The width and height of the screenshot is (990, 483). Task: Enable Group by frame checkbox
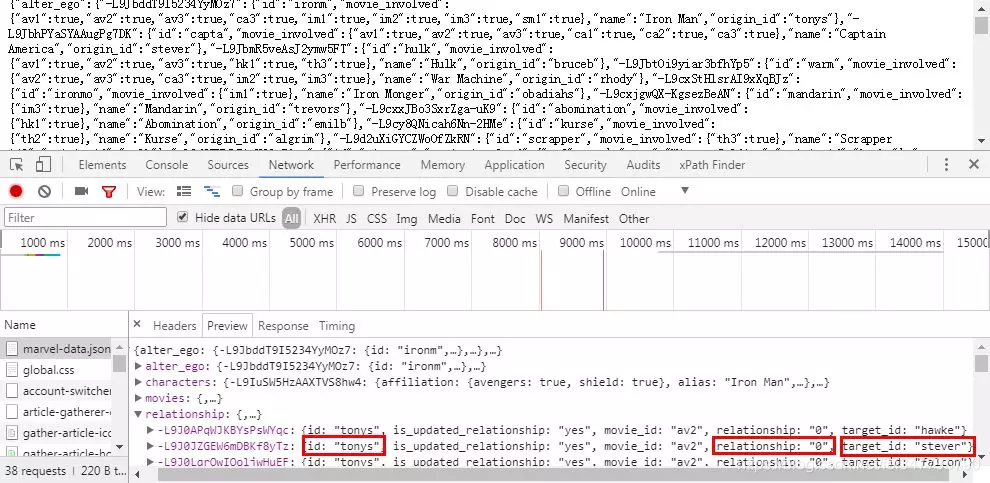tap(237, 191)
